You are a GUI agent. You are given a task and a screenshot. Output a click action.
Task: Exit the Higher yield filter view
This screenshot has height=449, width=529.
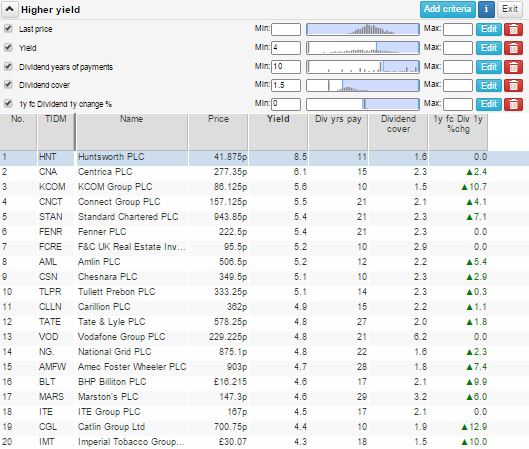(509, 9)
